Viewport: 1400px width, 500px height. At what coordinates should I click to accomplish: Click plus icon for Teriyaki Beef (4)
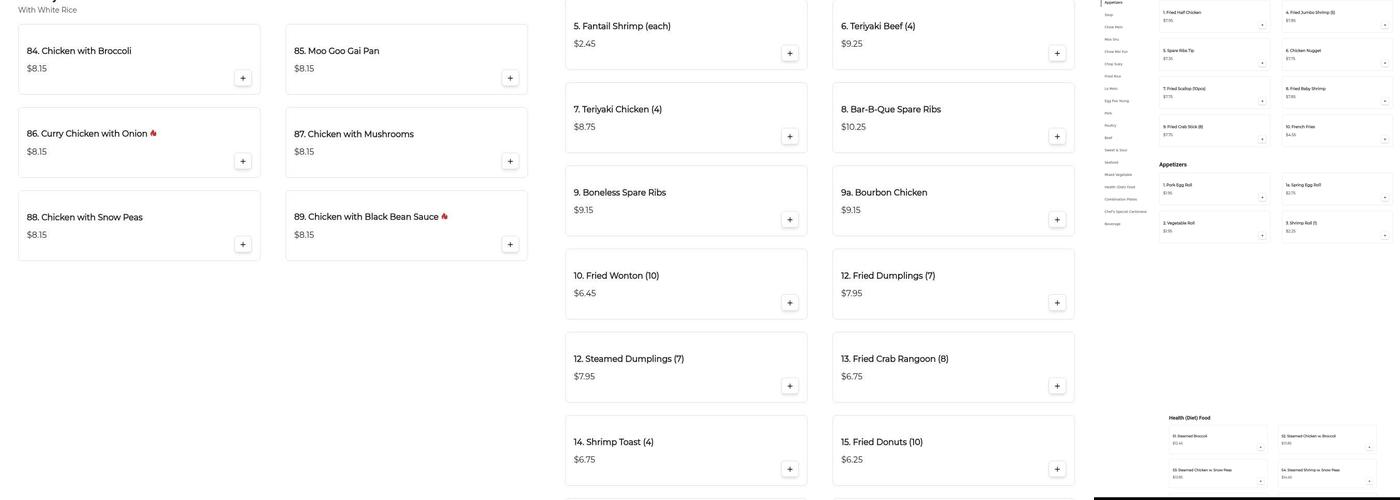[x=1057, y=53]
